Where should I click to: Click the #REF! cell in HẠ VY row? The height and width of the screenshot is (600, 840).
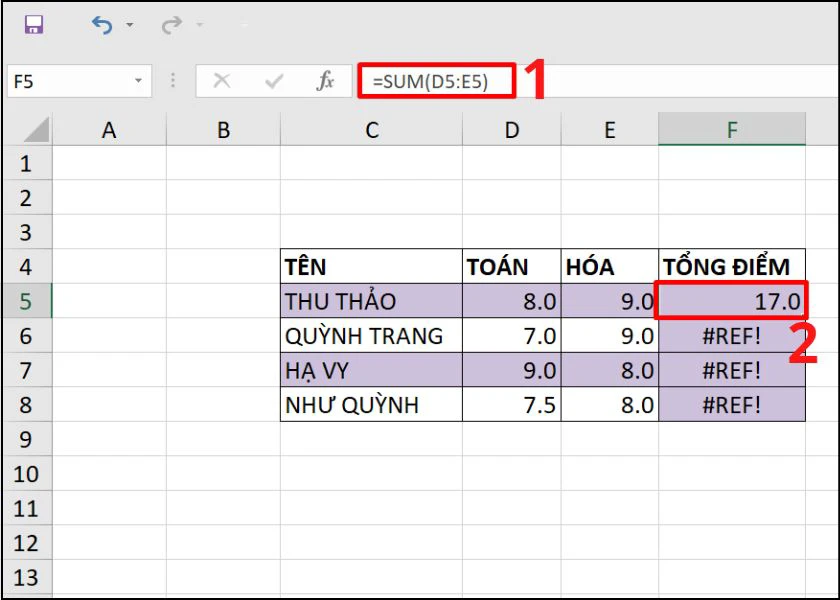pos(732,370)
